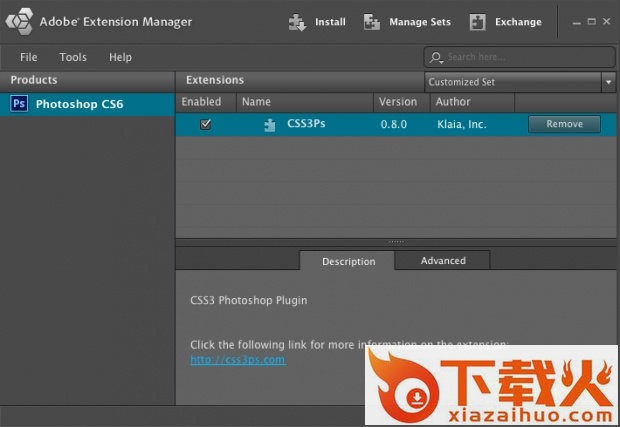Maximize the Extension Manager window
Image resolution: width=620 pixels, height=427 pixels.
592,21
